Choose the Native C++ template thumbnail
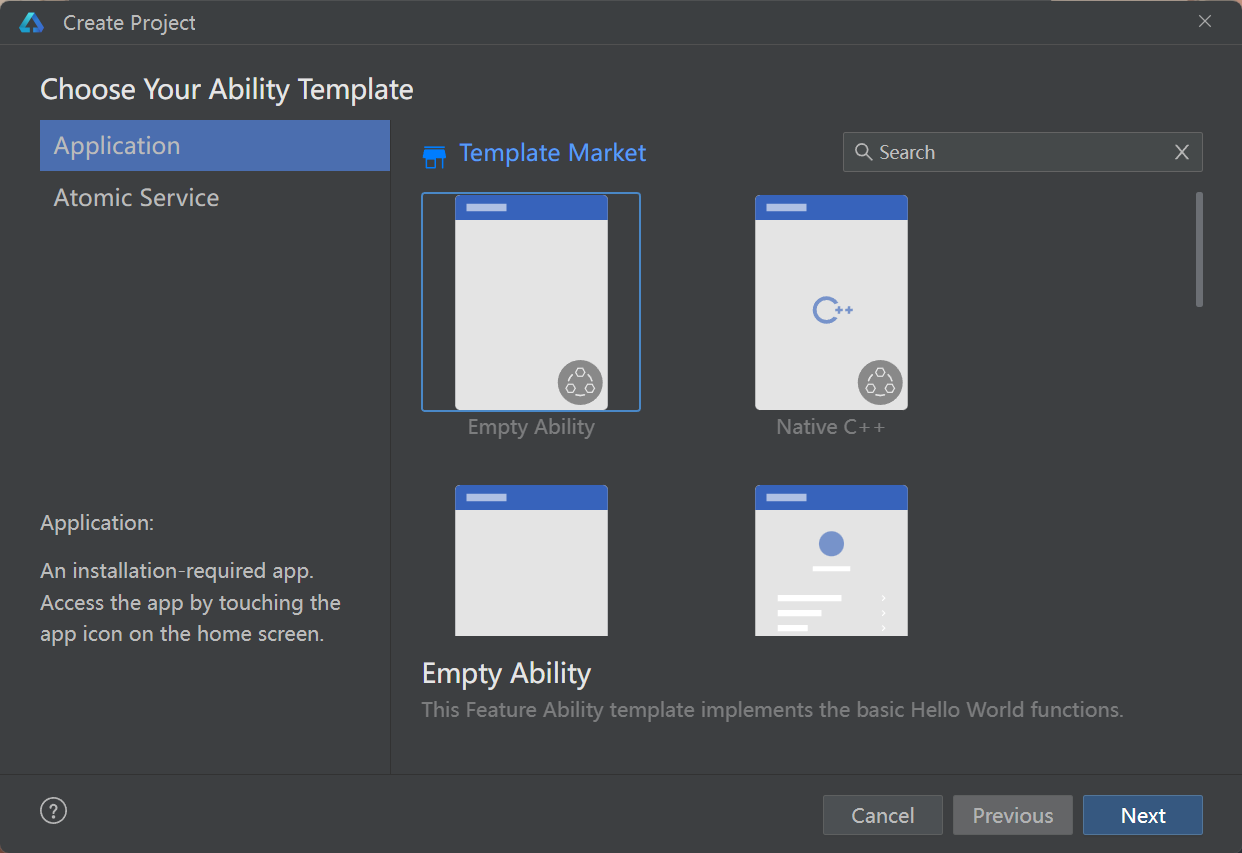1242x853 pixels. pos(831,302)
